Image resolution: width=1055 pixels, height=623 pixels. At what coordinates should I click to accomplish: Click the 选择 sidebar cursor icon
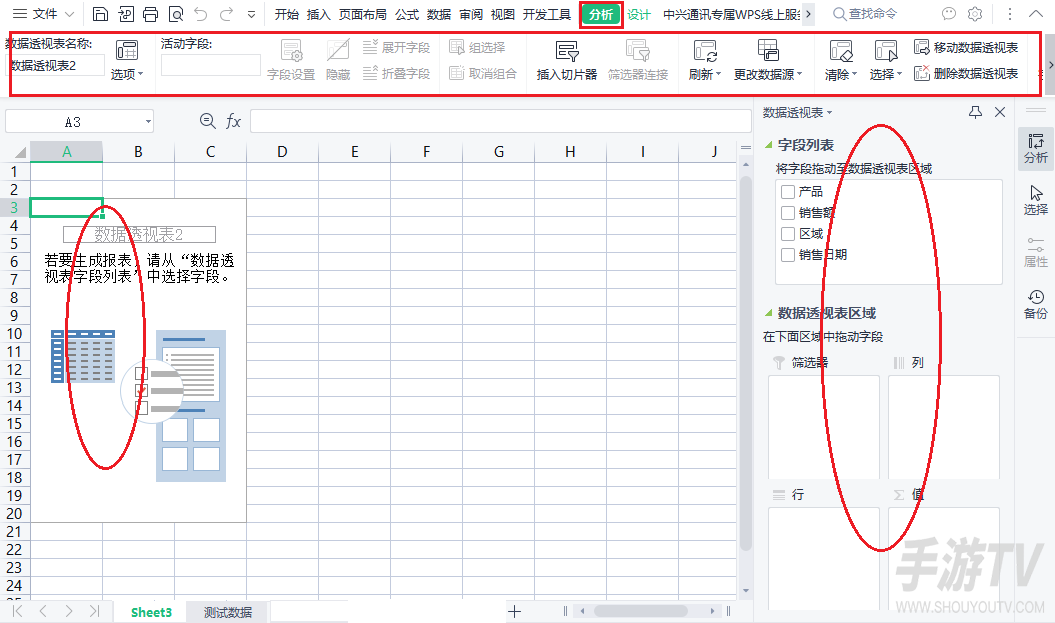pos(1035,200)
